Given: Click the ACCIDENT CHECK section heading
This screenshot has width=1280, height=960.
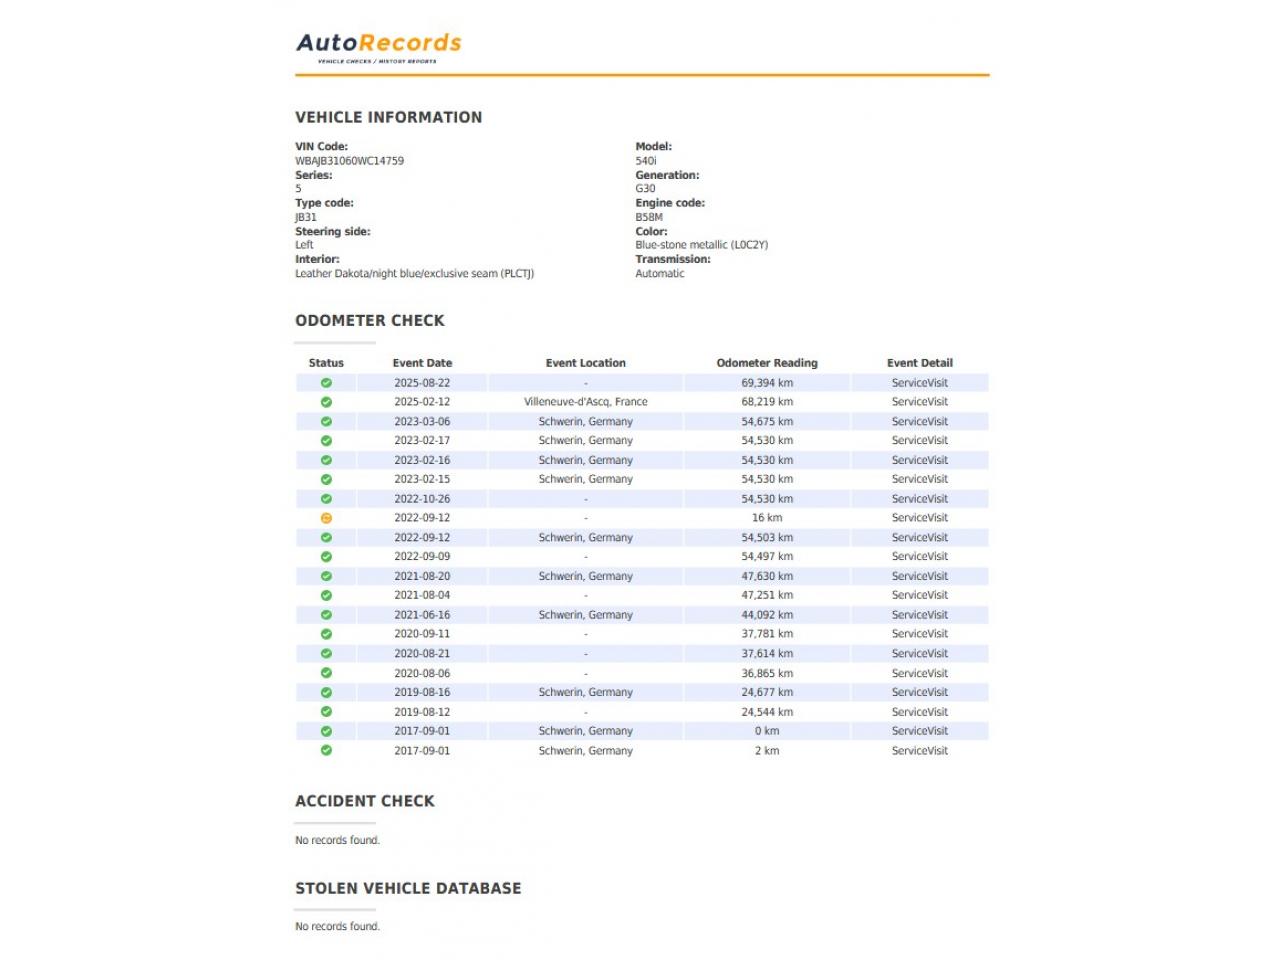Looking at the screenshot, I should [365, 801].
